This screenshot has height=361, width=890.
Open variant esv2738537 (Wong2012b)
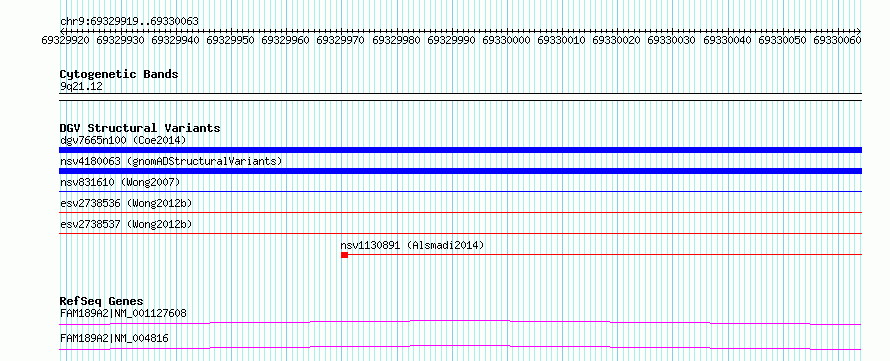(x=126, y=224)
